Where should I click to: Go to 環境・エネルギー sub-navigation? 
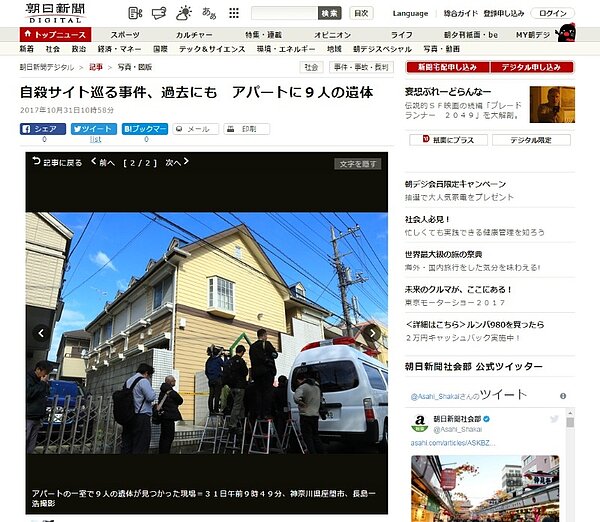point(286,49)
